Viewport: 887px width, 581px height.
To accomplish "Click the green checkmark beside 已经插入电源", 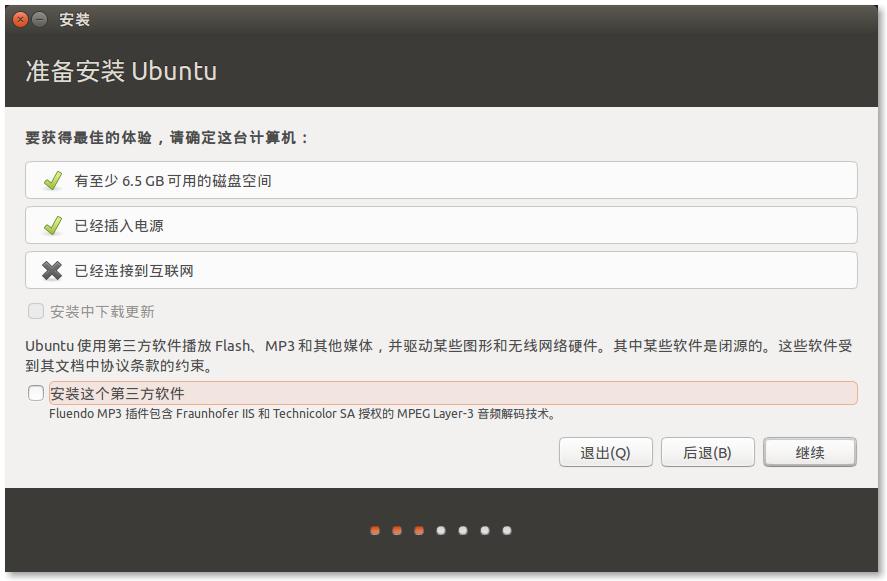I will click(x=52, y=226).
